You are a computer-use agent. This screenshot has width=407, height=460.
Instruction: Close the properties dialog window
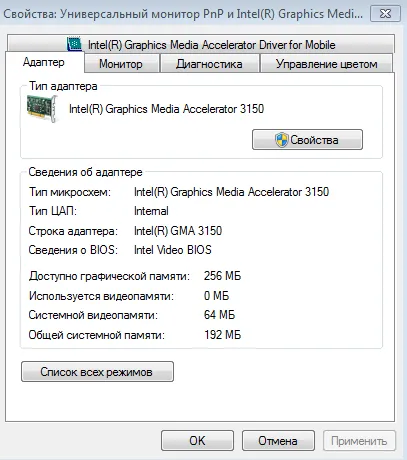(x=385, y=14)
